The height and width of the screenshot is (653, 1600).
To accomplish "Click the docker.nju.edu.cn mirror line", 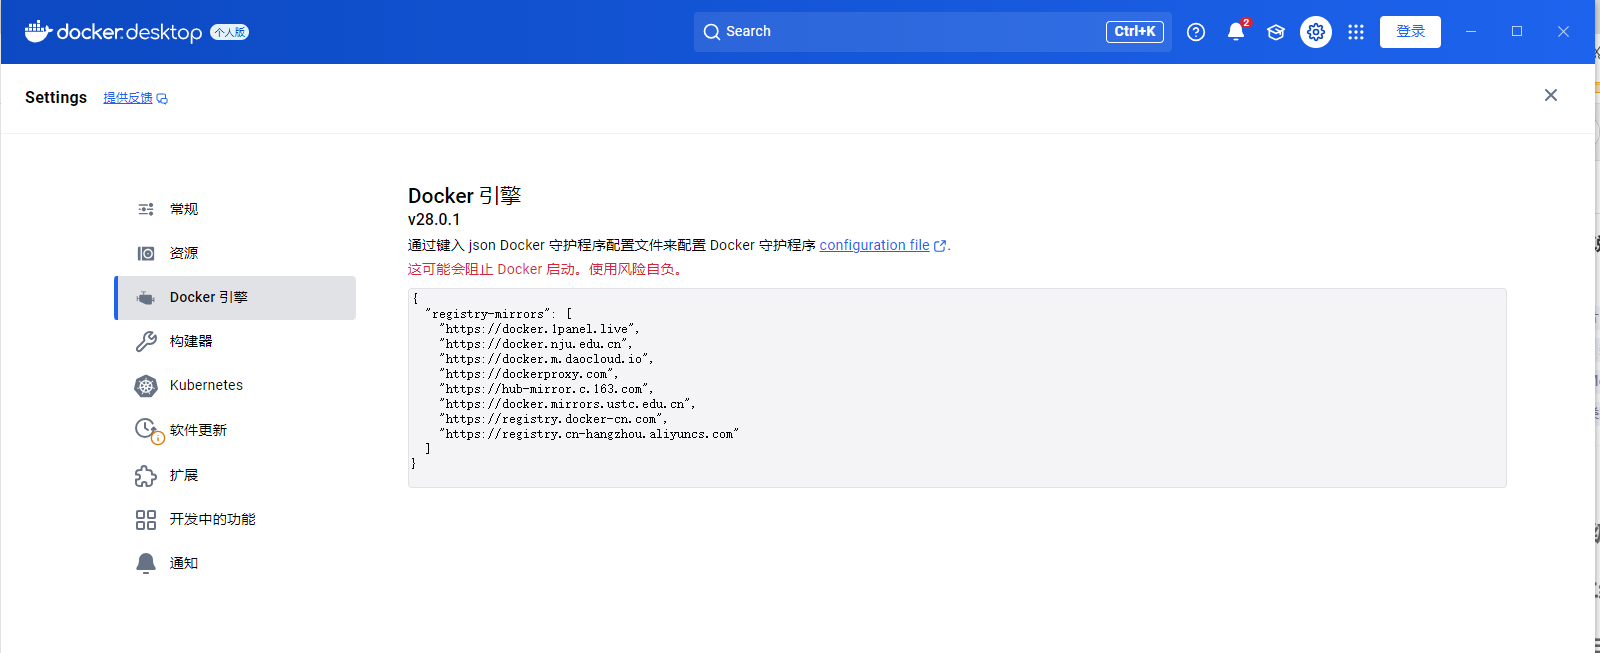I will coord(536,344).
